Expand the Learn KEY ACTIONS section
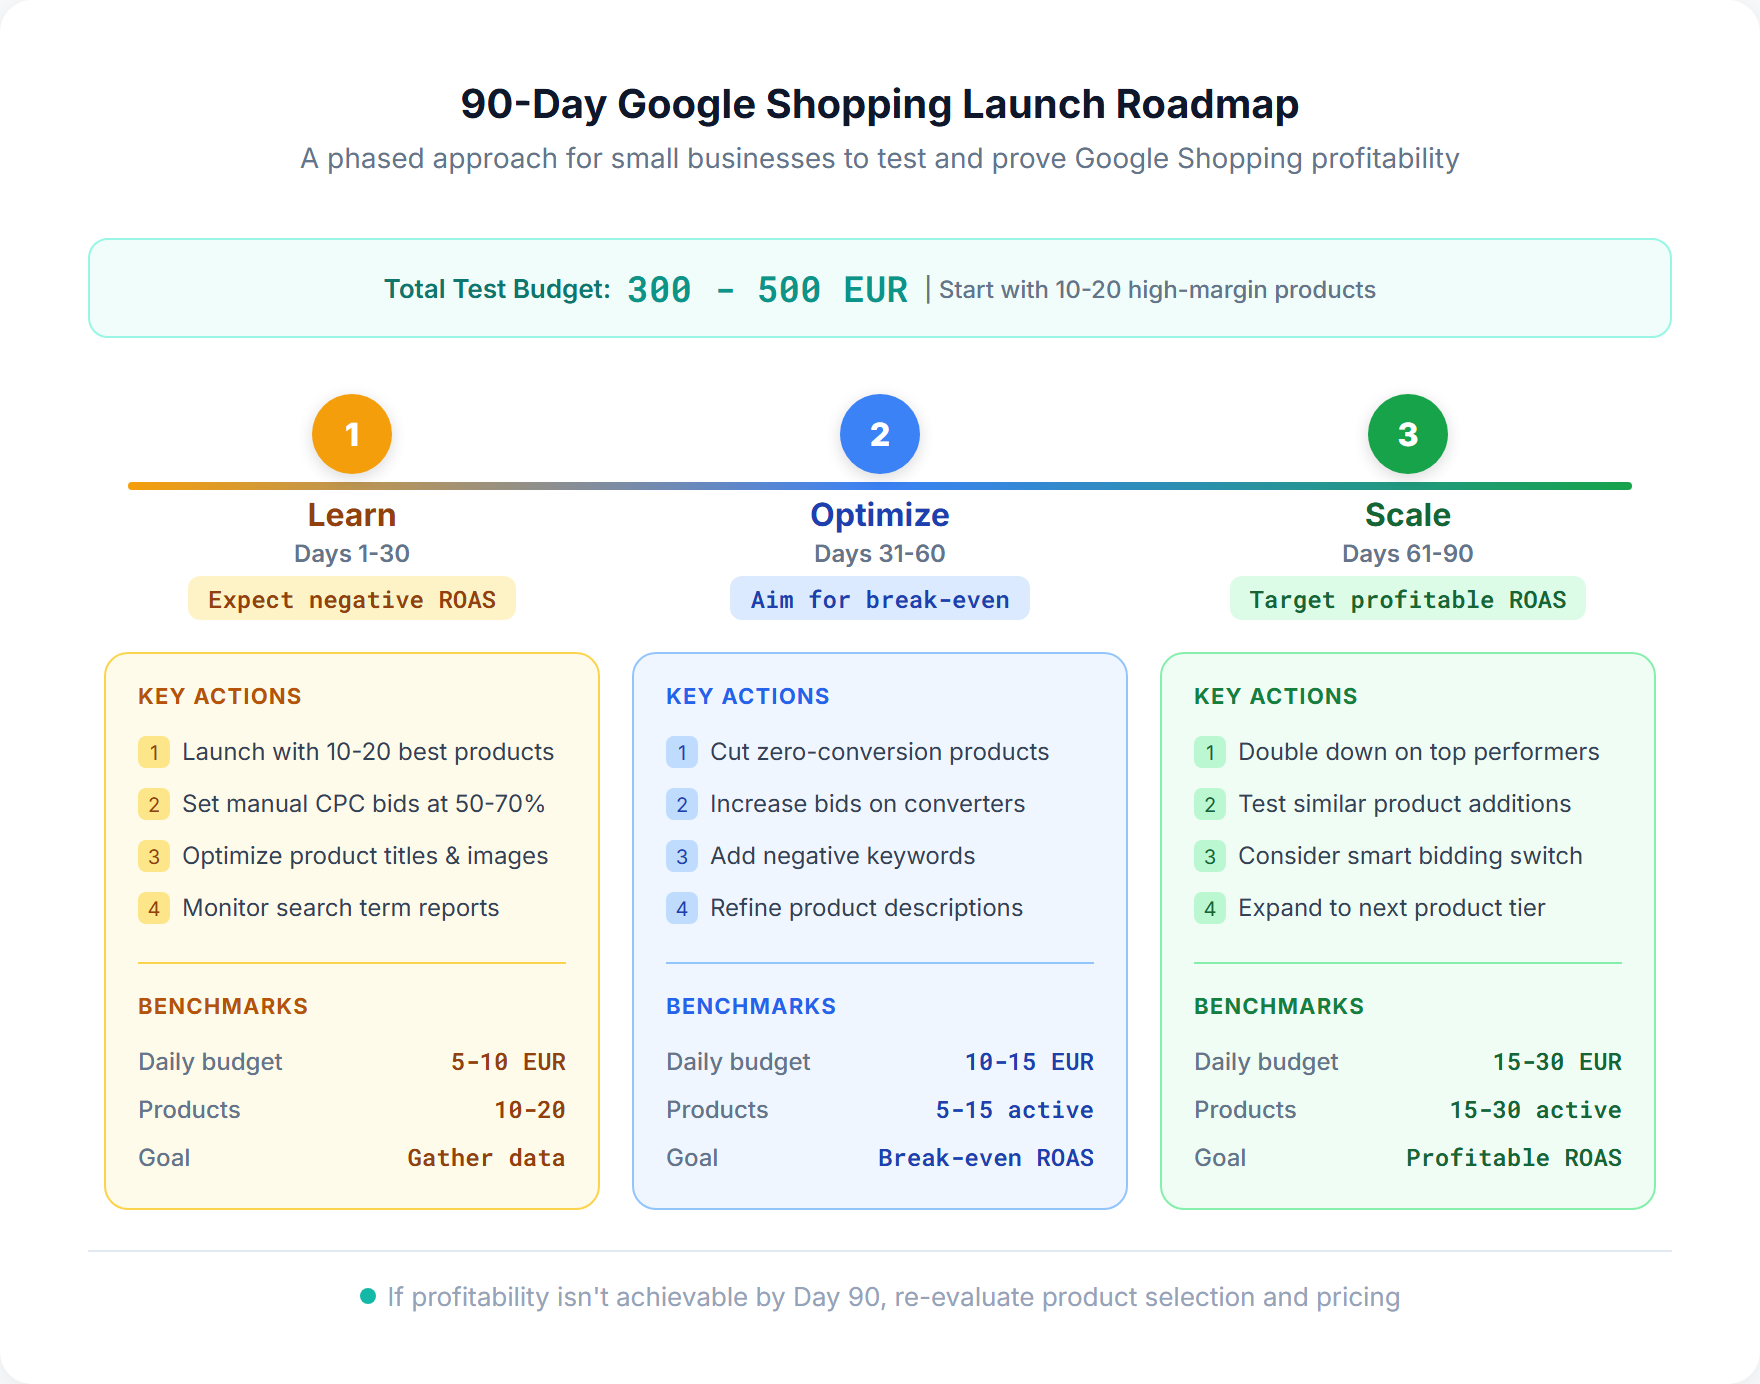This screenshot has width=1760, height=1384. tap(220, 696)
